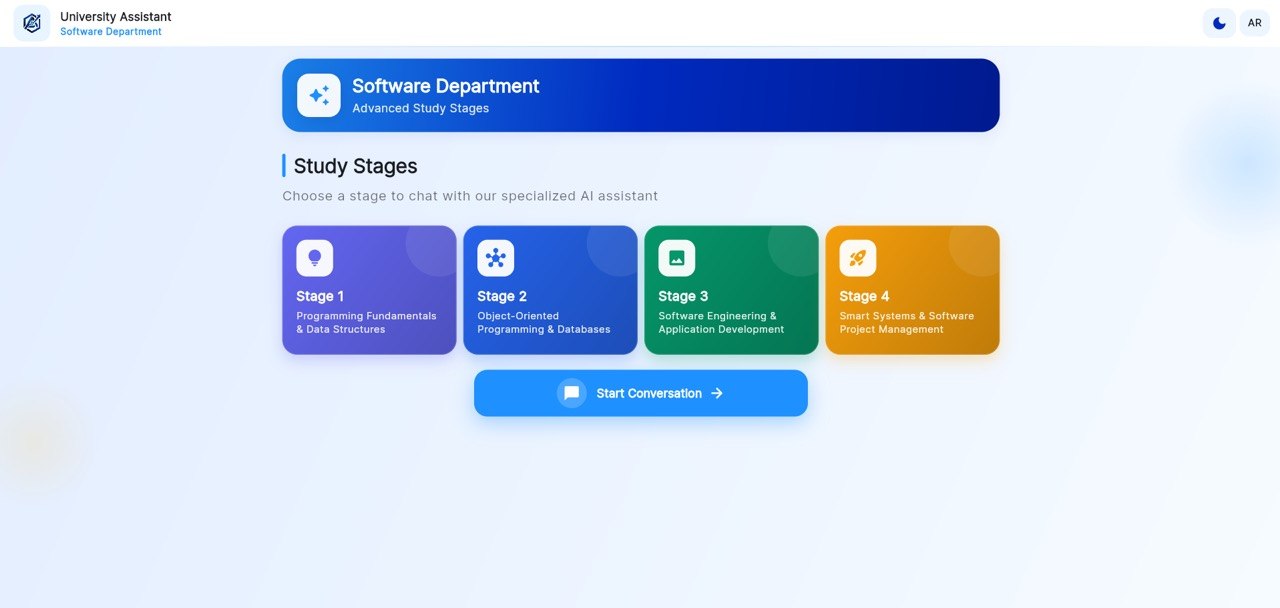
Task: Click the 'Choose a stage to chat' instruction text
Action: coord(470,196)
